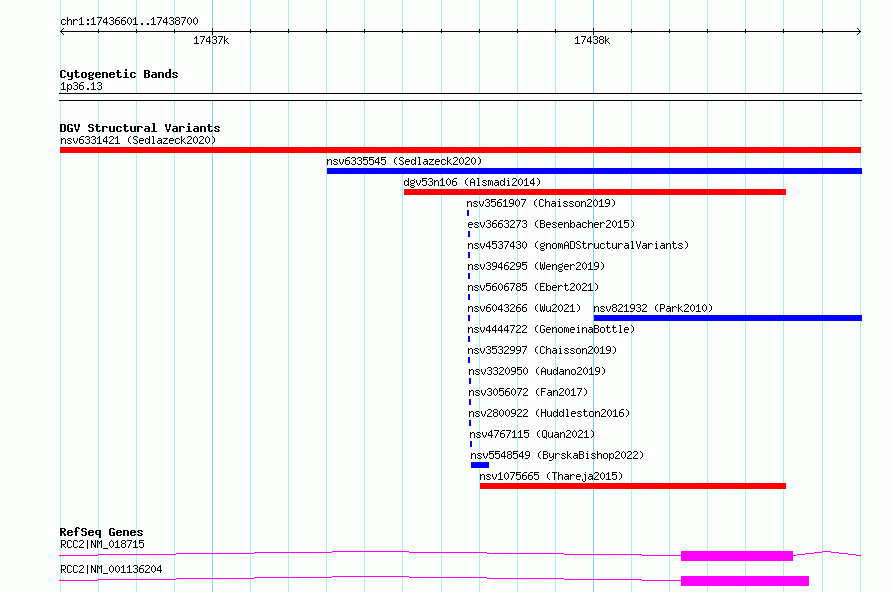Viewport: 890px width, 592px height.
Task: Open variant nsv3561907 (Chaisson2019) label
Action: [x=541, y=203]
